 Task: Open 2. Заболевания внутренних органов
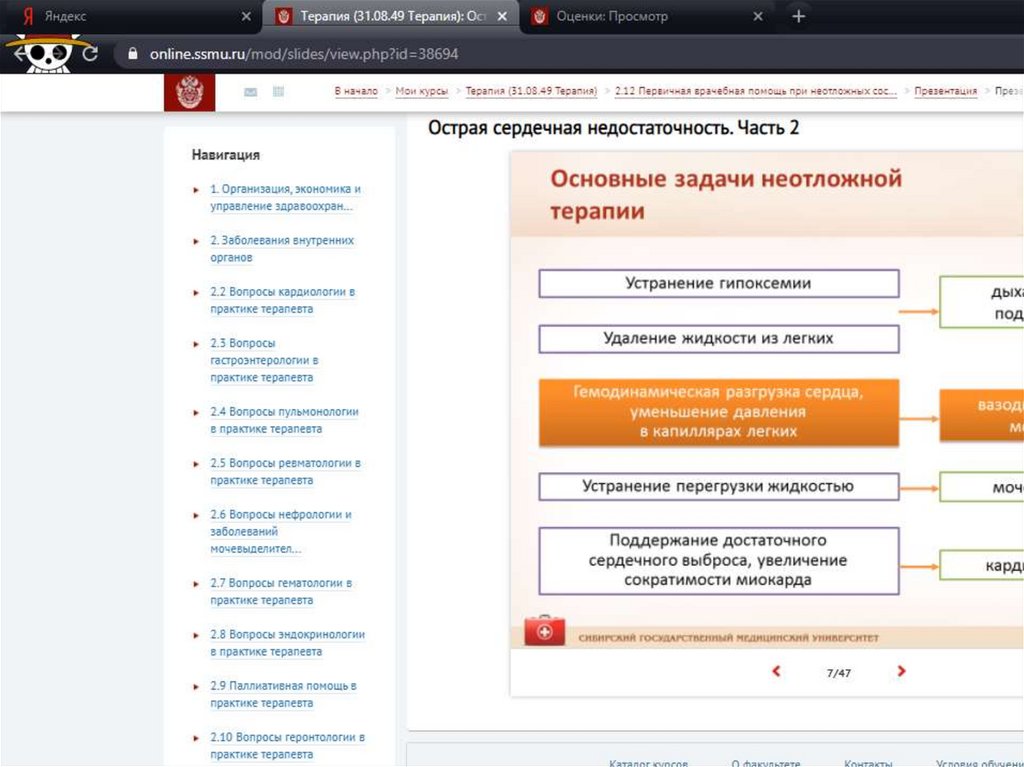coord(282,249)
